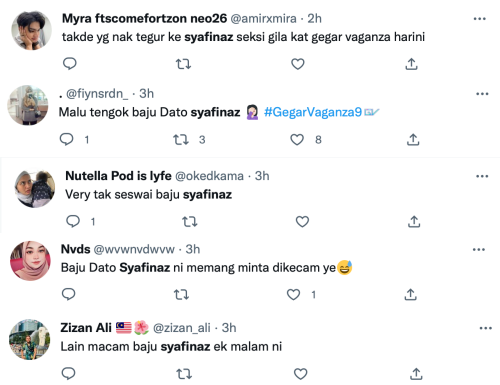Retweet the Myra ftscomefortzon neo26 tweet

[183, 64]
